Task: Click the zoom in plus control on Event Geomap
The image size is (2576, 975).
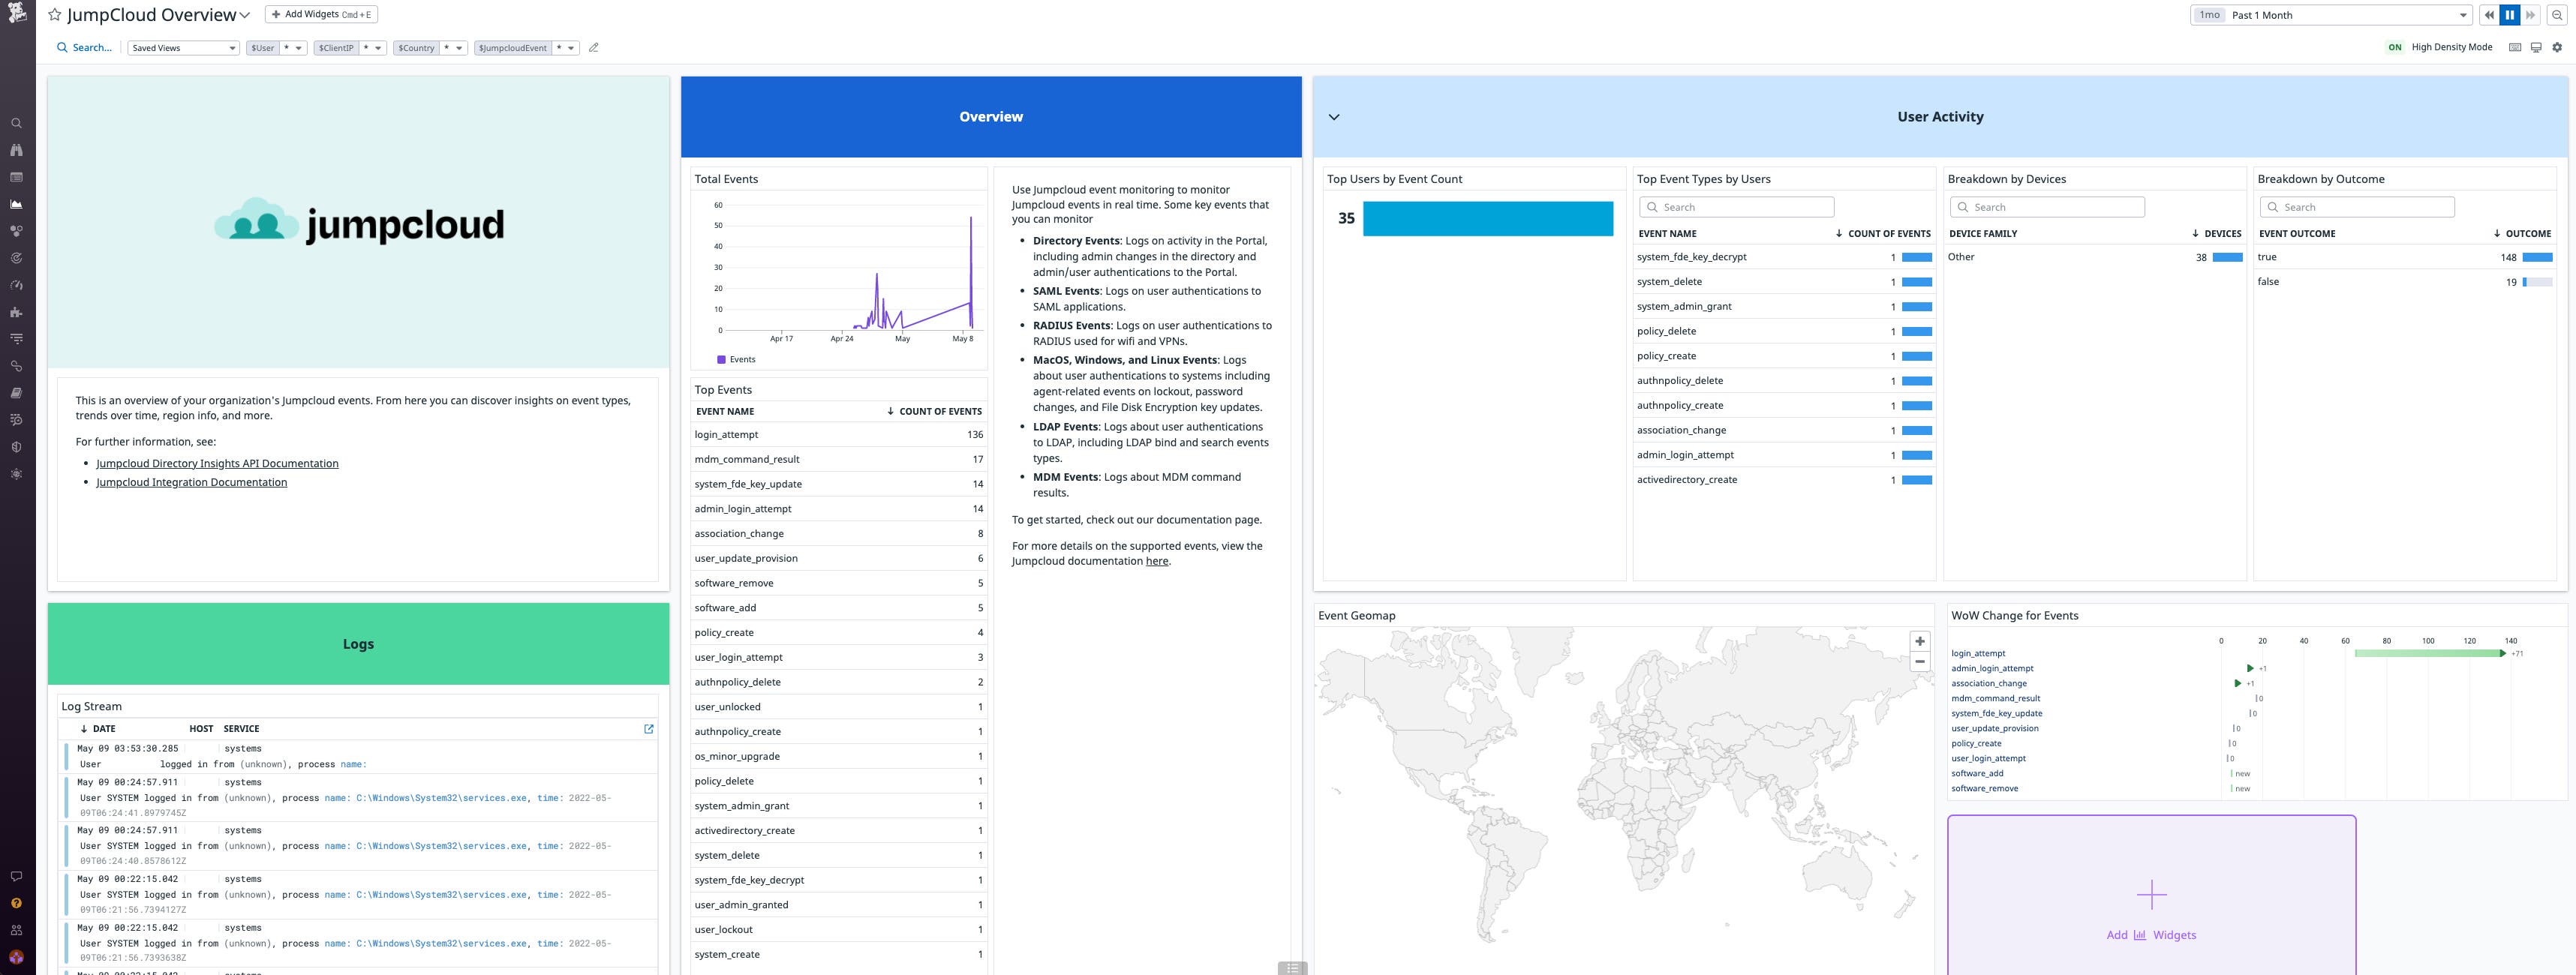Action: [1920, 640]
